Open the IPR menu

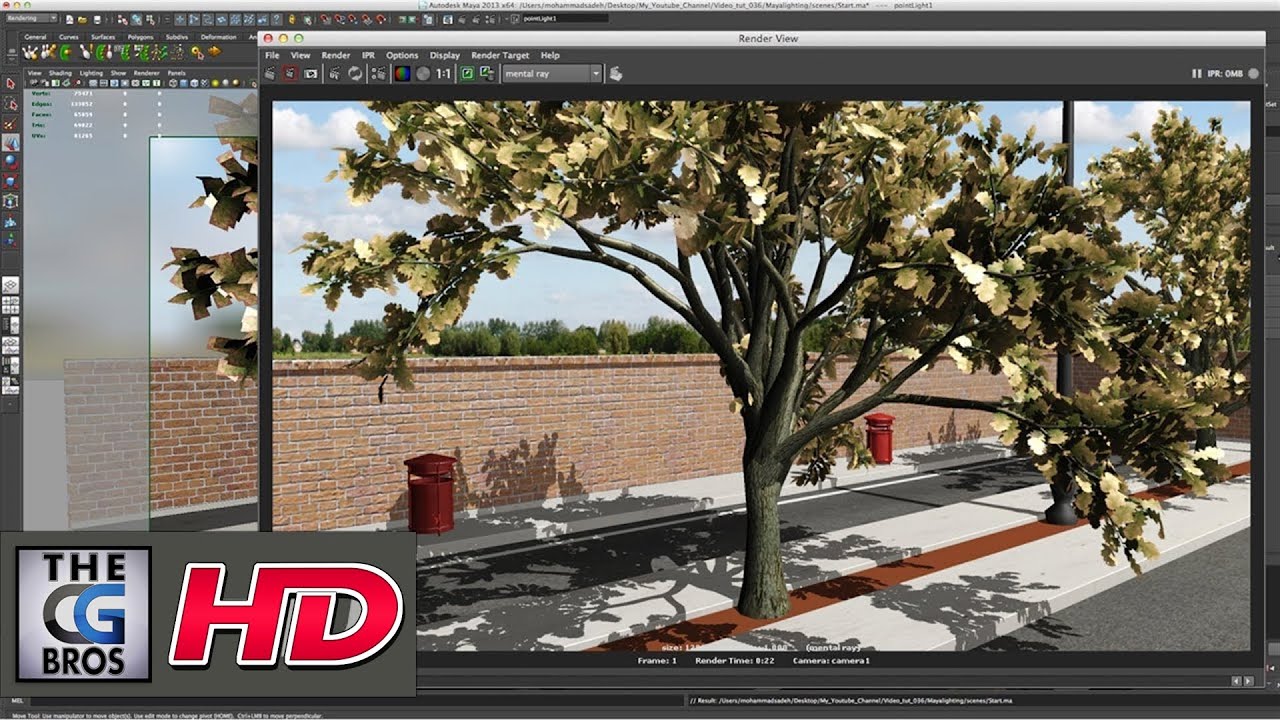(x=368, y=55)
